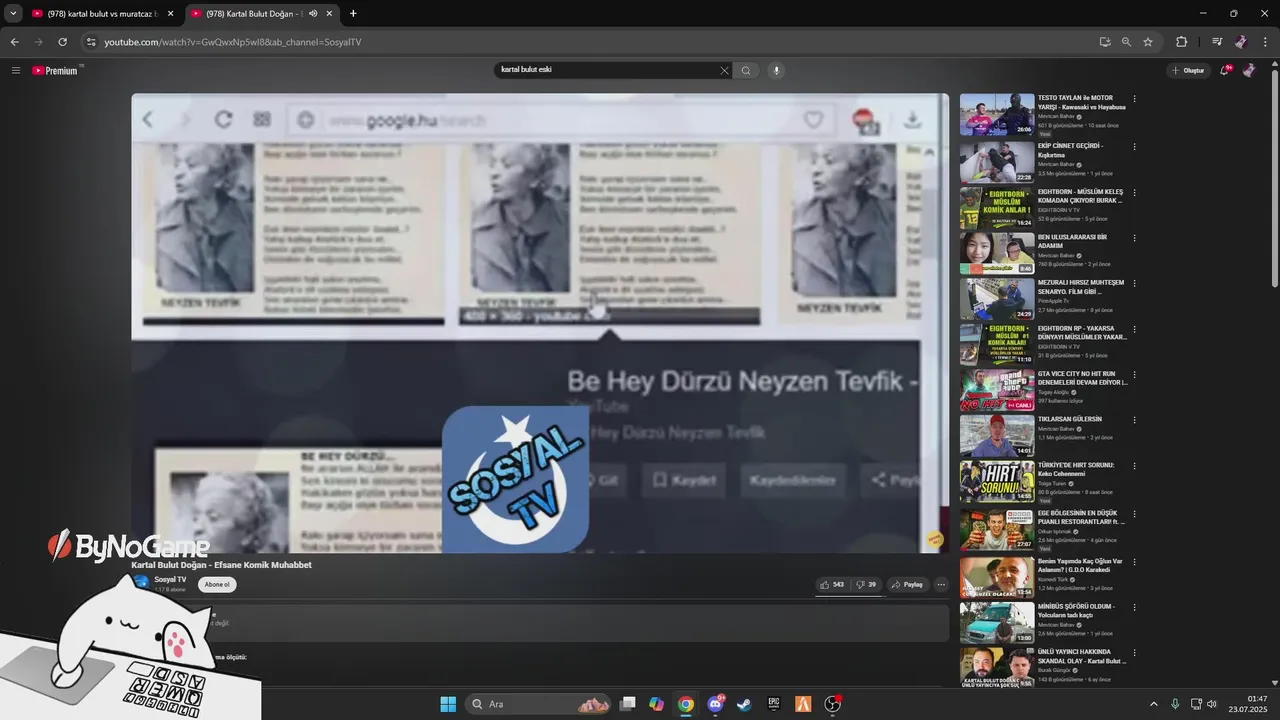Like the video with 543 likes
This screenshot has width=1280, height=720.
click(832, 584)
